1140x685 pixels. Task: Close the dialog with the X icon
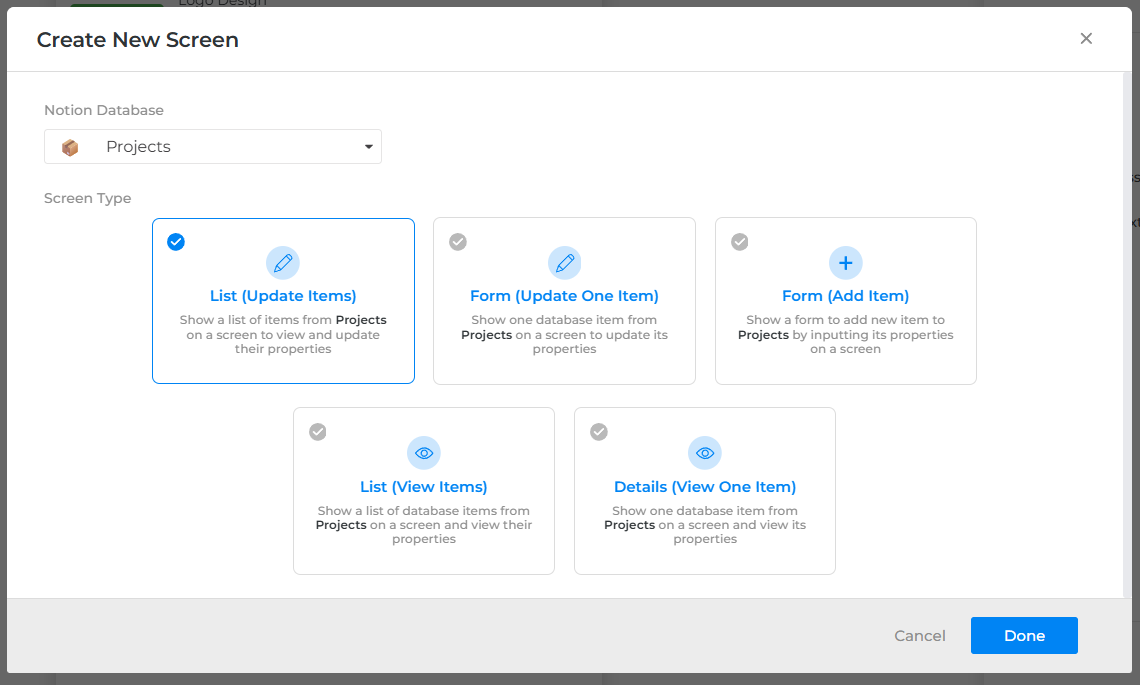[x=1086, y=38]
